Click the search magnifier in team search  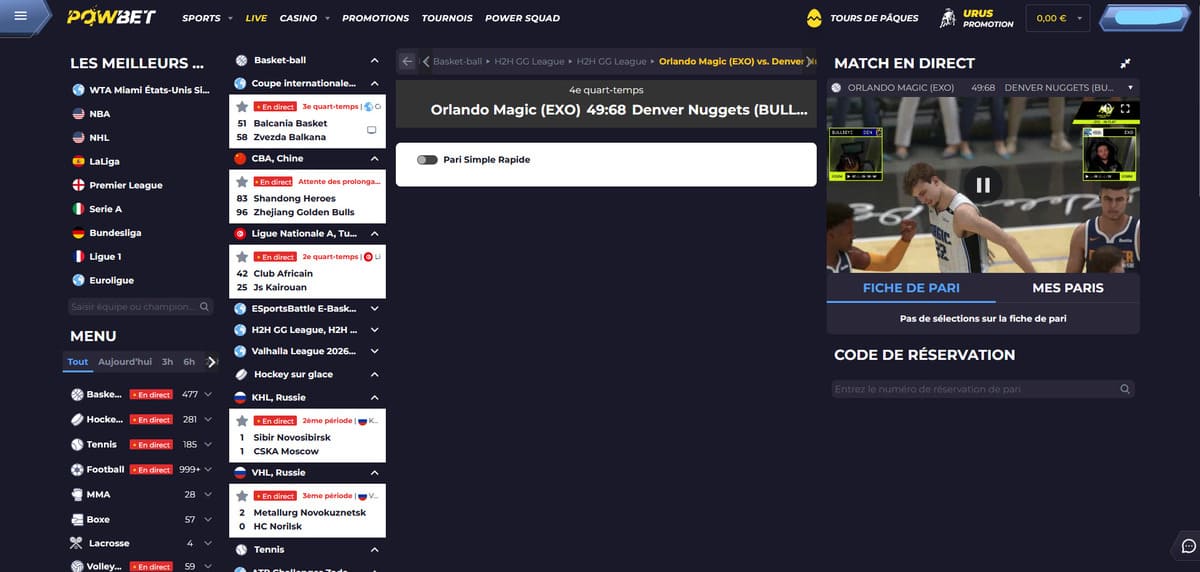point(205,307)
